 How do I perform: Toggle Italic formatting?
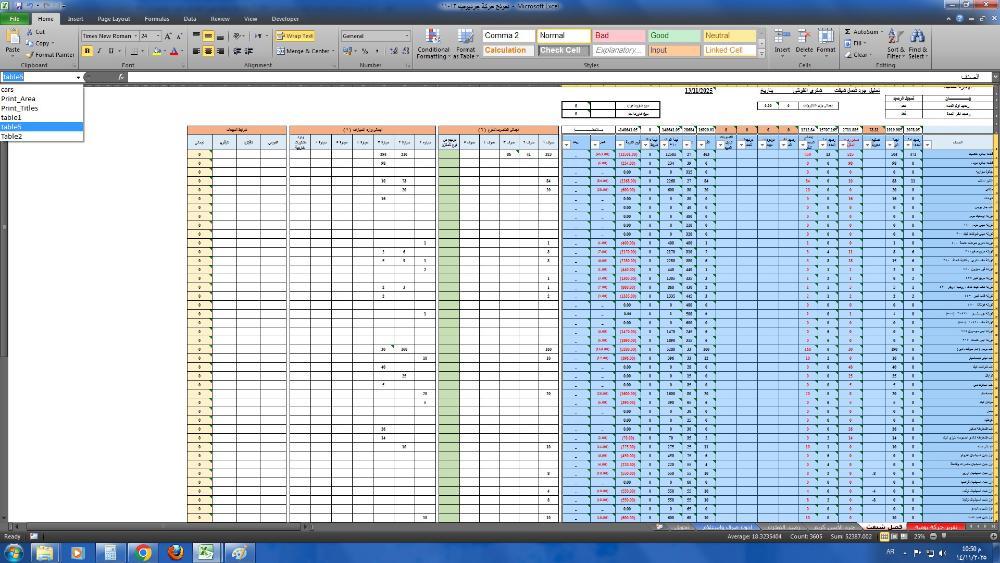click(99, 51)
